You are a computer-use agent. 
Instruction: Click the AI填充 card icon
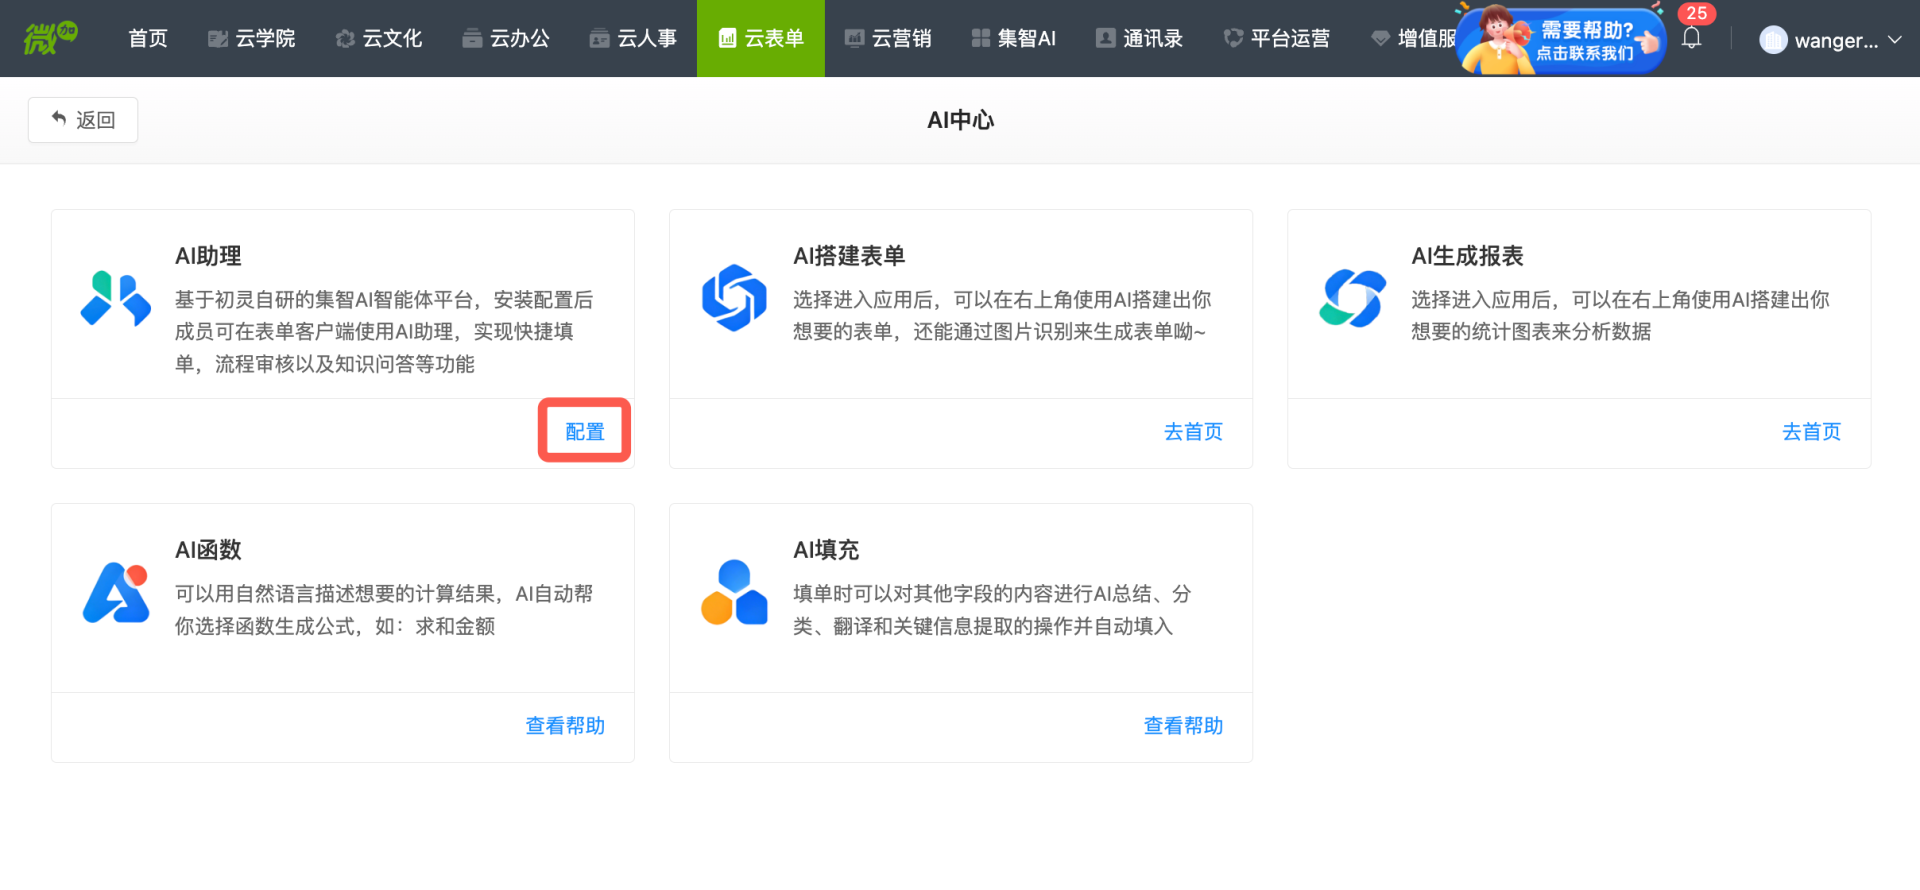coord(734,593)
